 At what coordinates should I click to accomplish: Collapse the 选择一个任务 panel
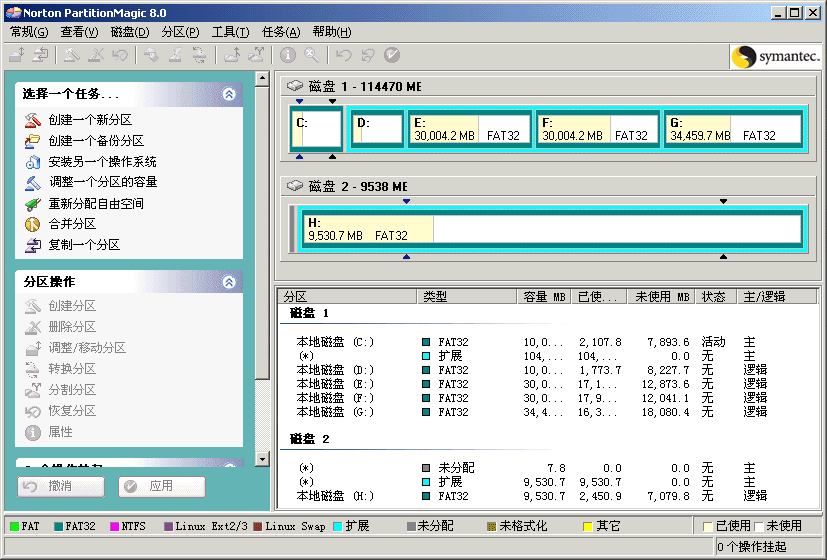click(229, 94)
